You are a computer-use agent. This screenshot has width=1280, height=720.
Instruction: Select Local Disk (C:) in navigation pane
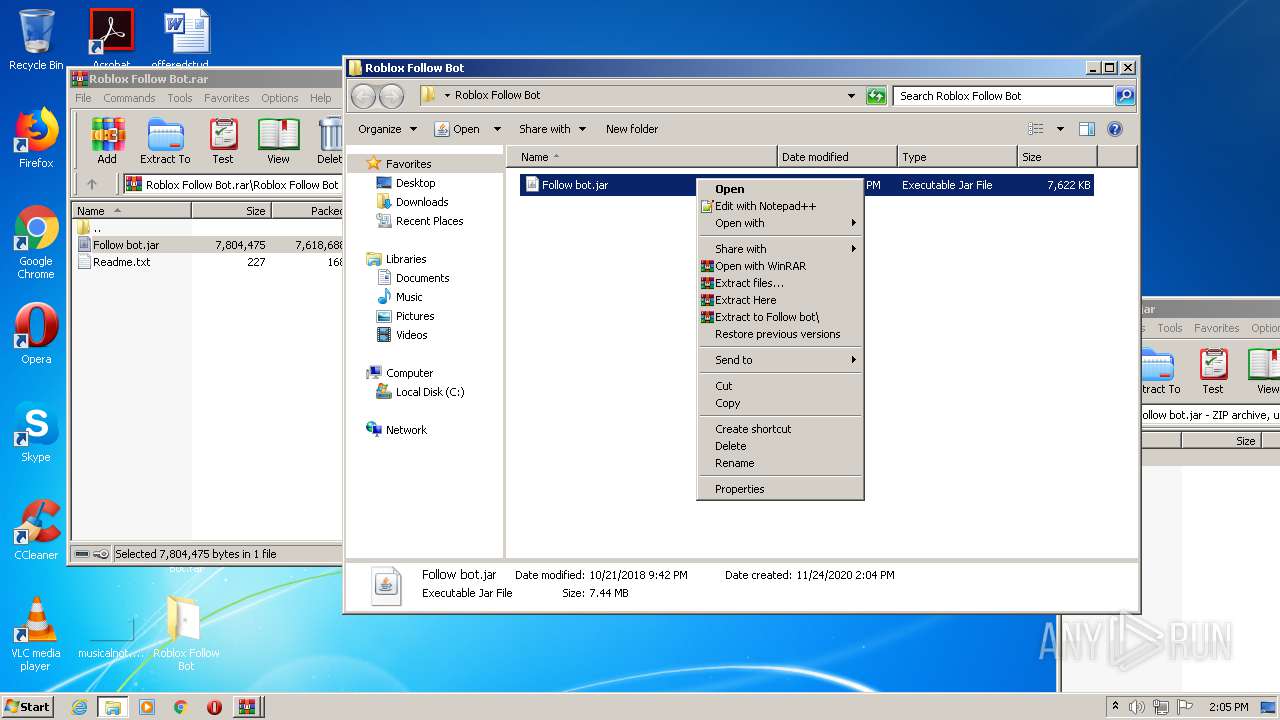[430, 392]
